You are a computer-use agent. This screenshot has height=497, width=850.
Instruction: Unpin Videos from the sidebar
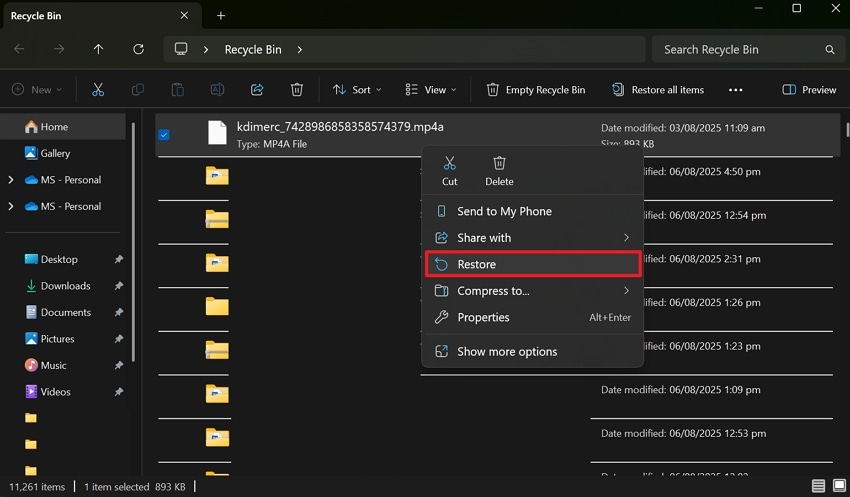pos(119,392)
